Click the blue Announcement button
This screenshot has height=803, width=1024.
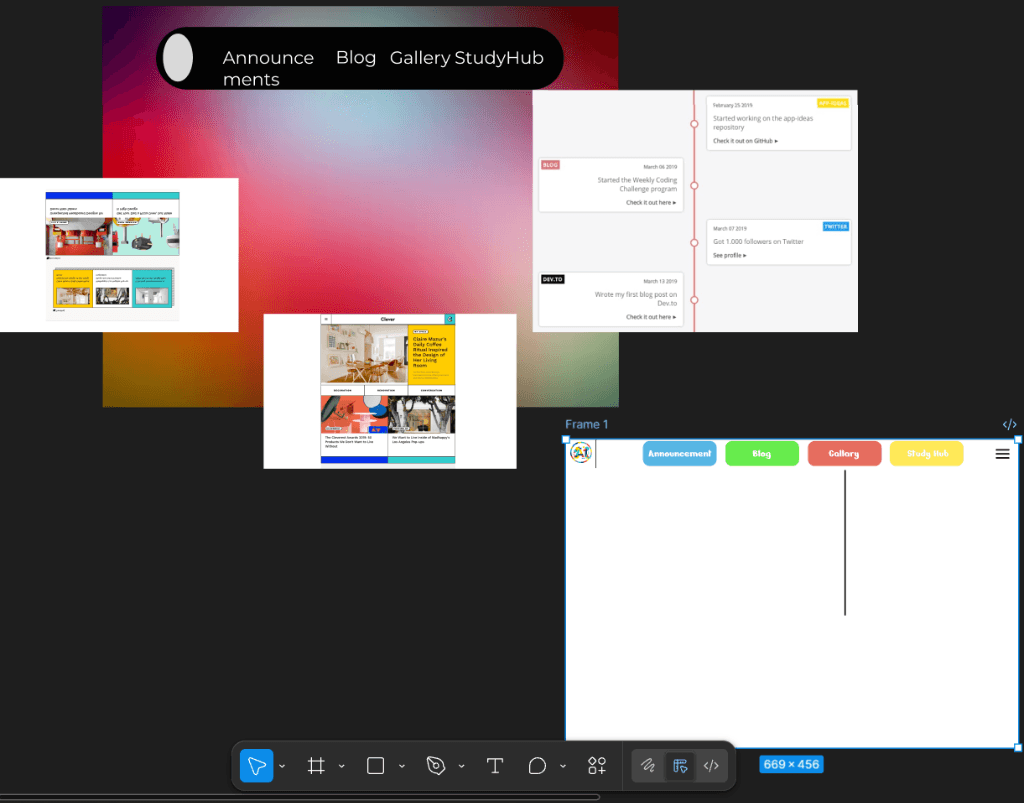(x=679, y=454)
